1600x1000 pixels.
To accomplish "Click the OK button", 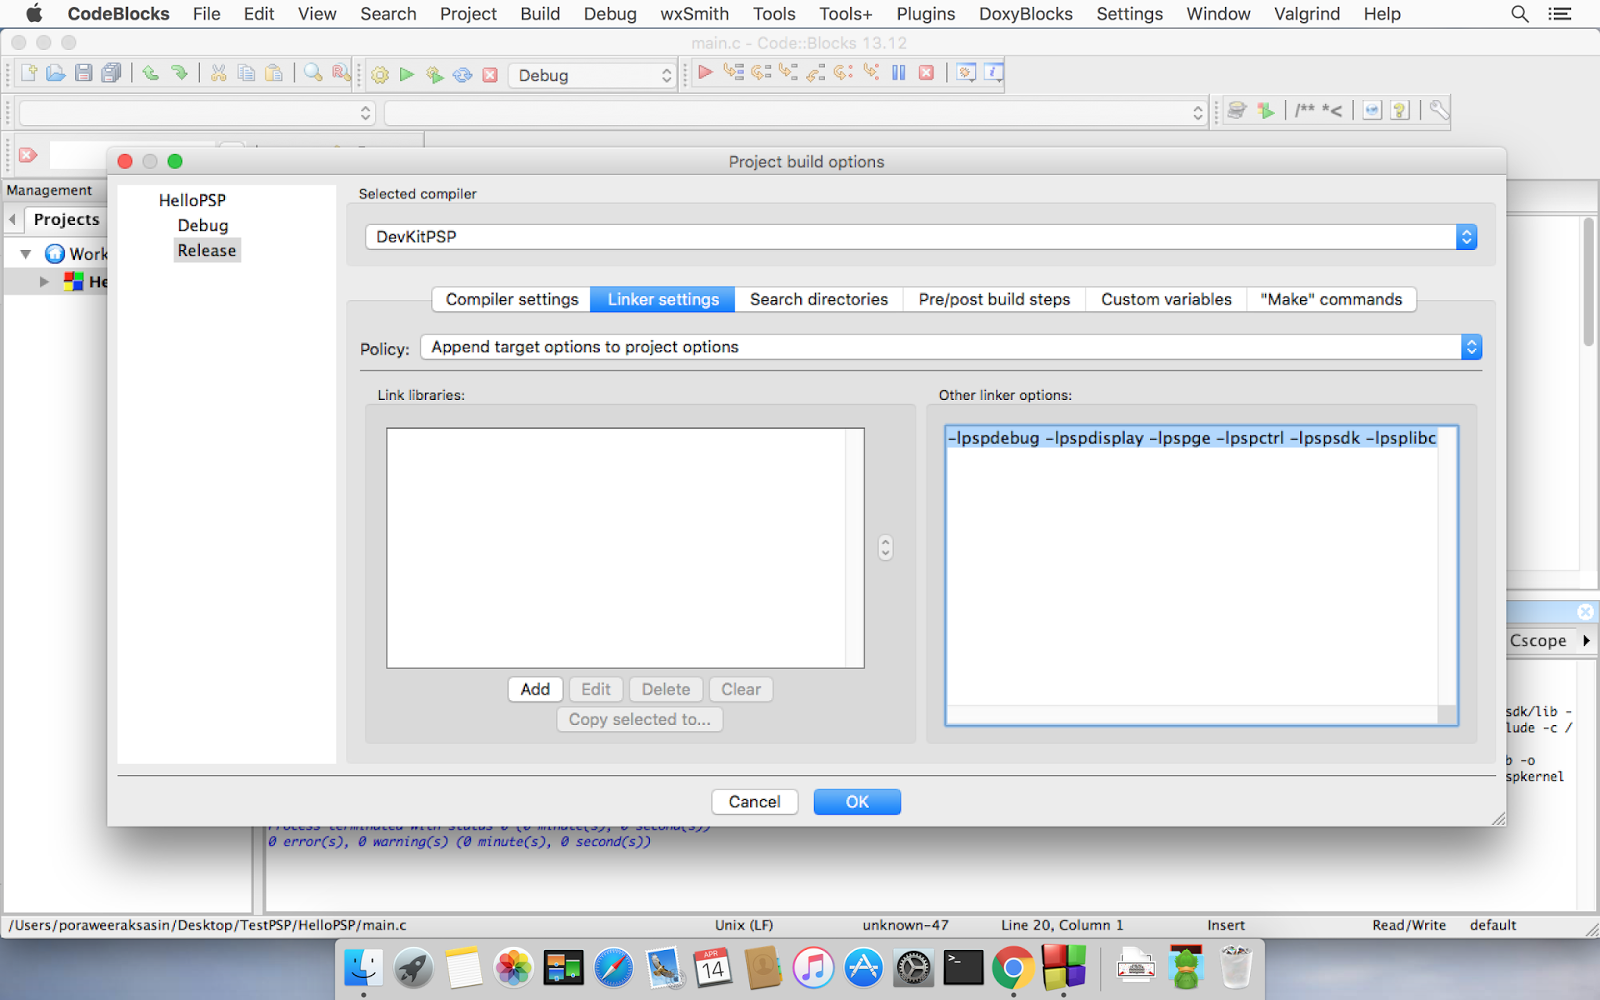I will pyautogui.click(x=857, y=802).
